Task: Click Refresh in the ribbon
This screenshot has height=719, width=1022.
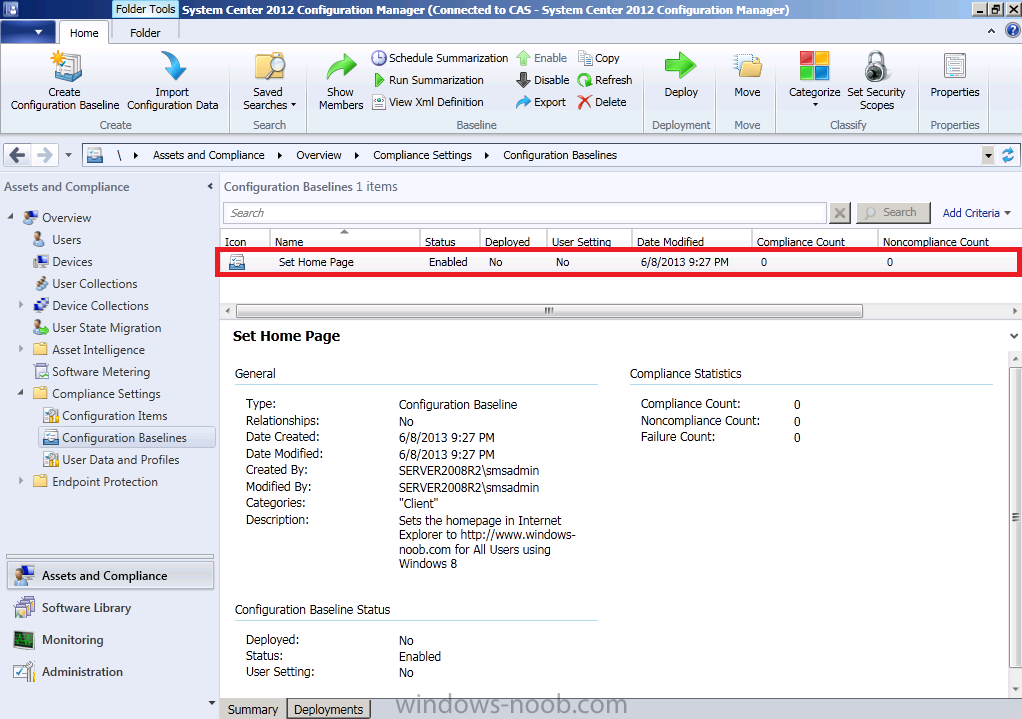Action: tap(605, 80)
